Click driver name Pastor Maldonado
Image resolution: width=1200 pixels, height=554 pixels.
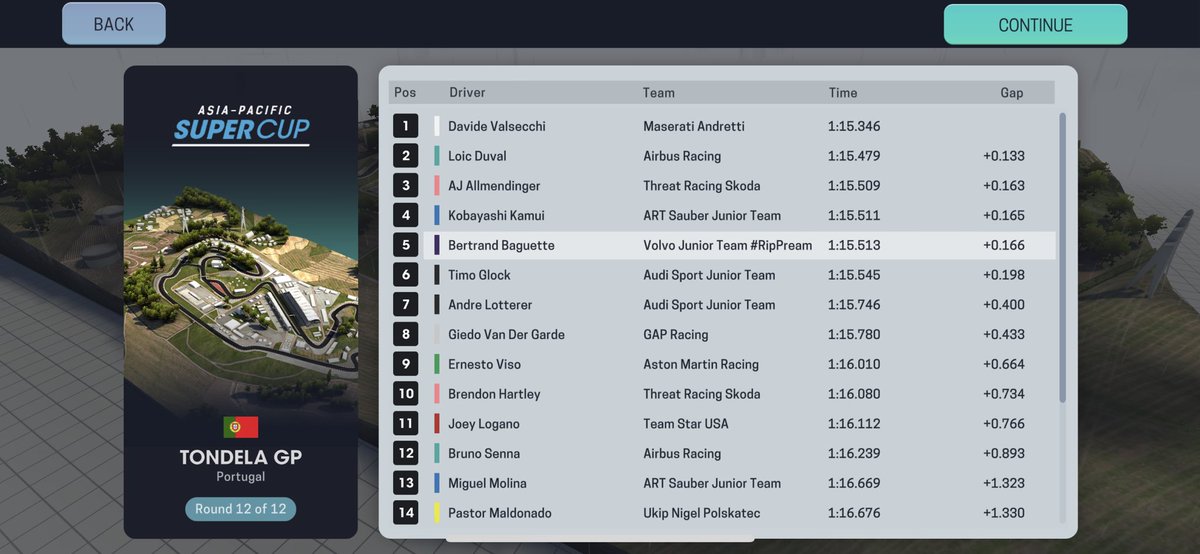point(500,513)
